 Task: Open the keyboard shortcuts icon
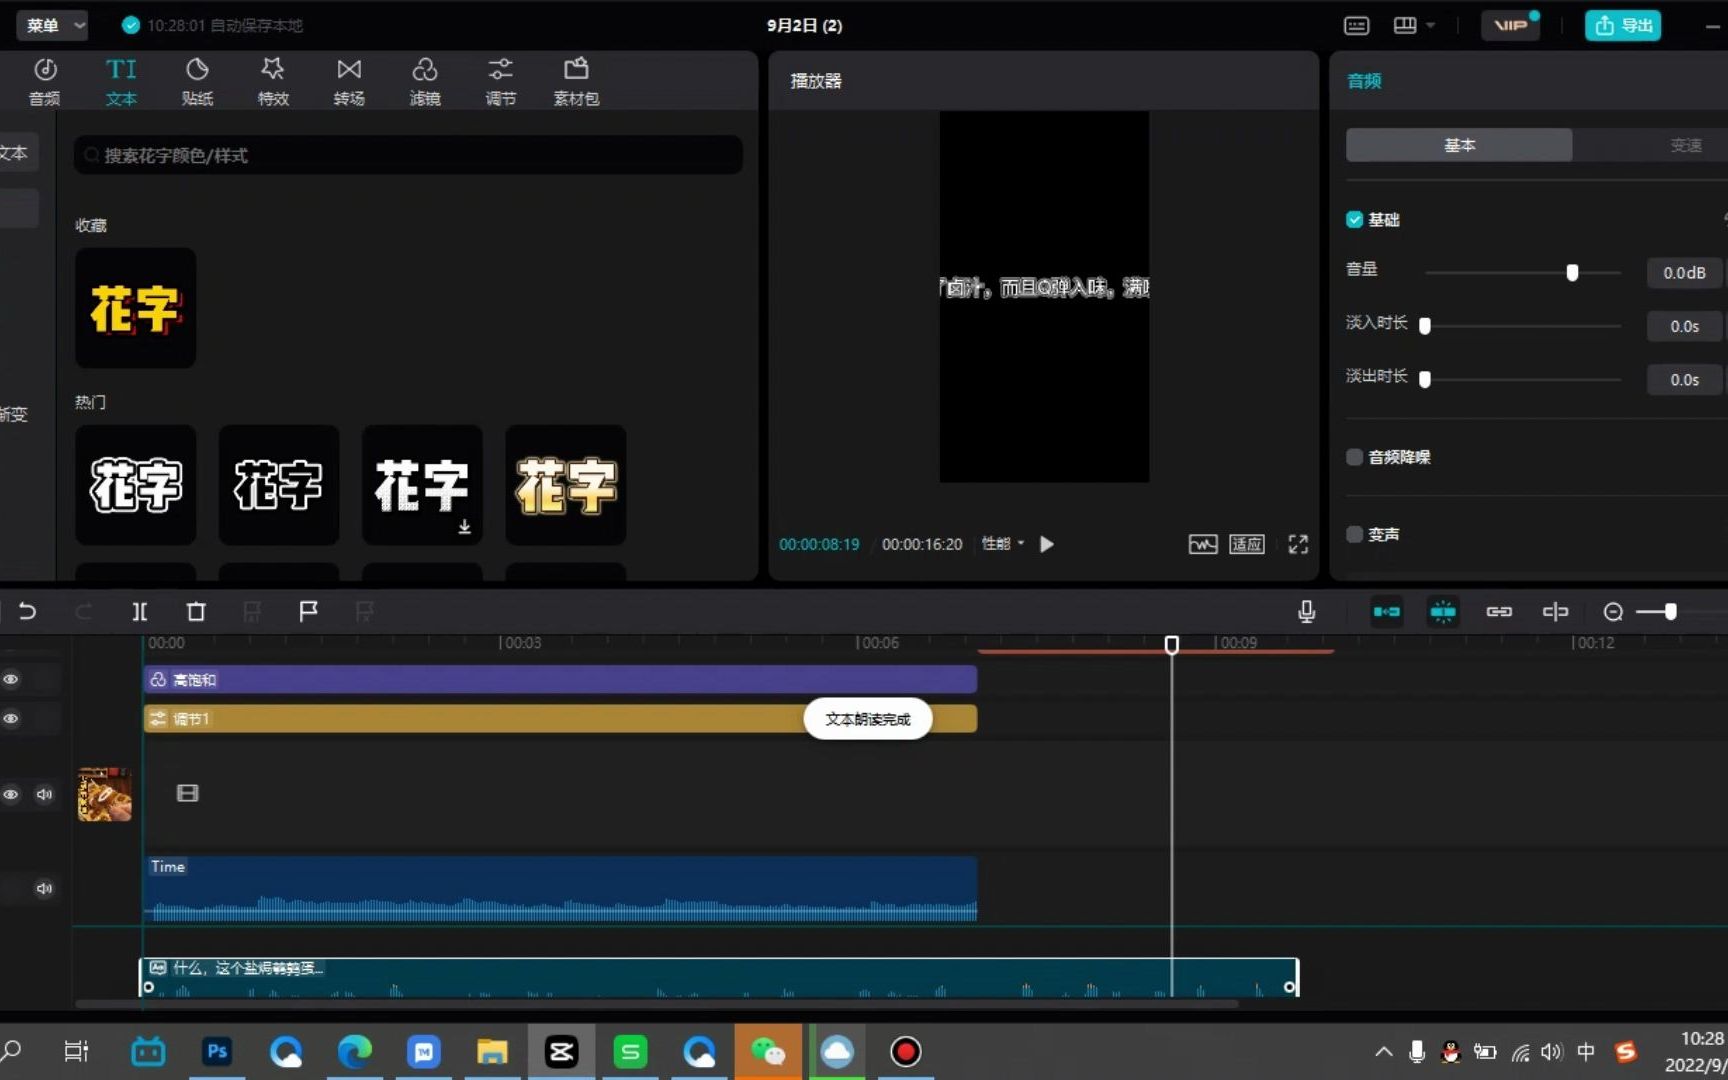[1357, 25]
